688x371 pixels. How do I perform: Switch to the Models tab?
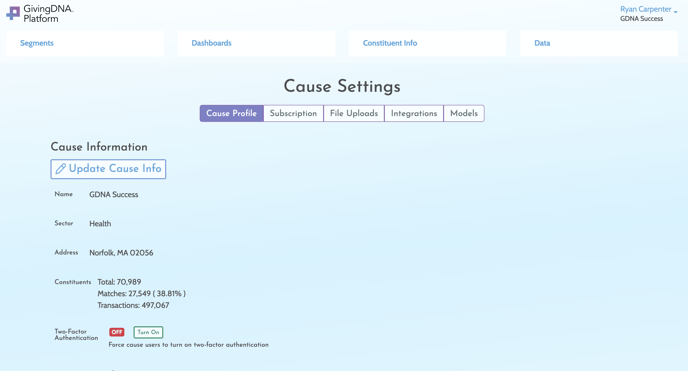click(x=464, y=113)
